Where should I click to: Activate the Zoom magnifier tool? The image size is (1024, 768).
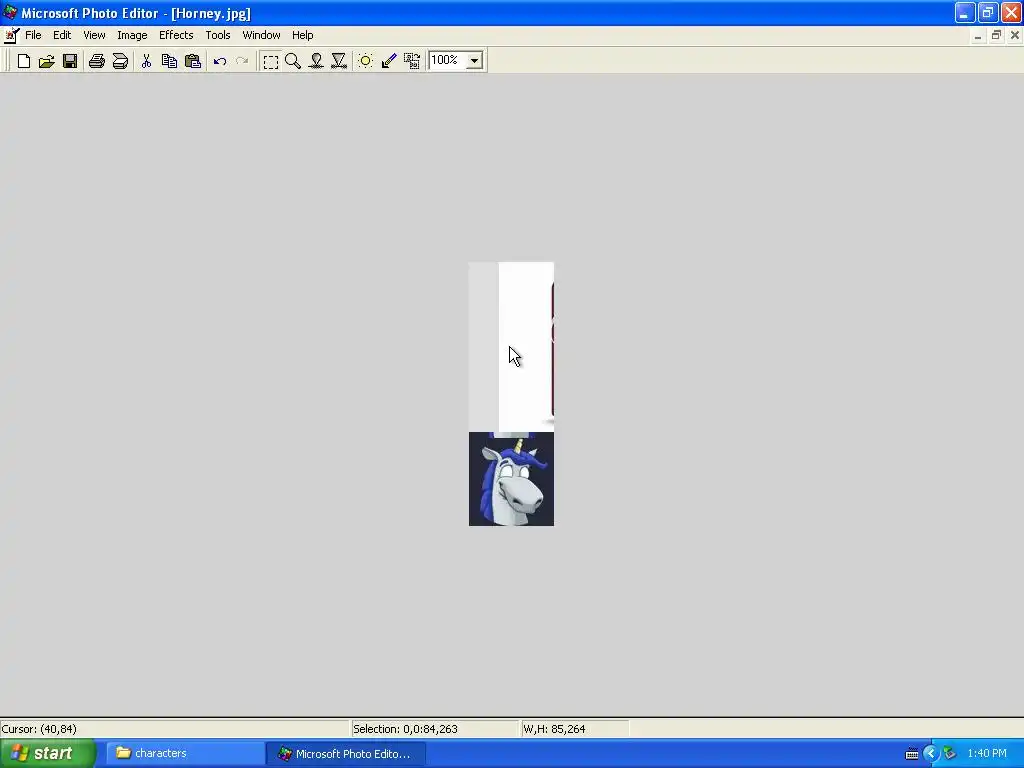[293, 61]
